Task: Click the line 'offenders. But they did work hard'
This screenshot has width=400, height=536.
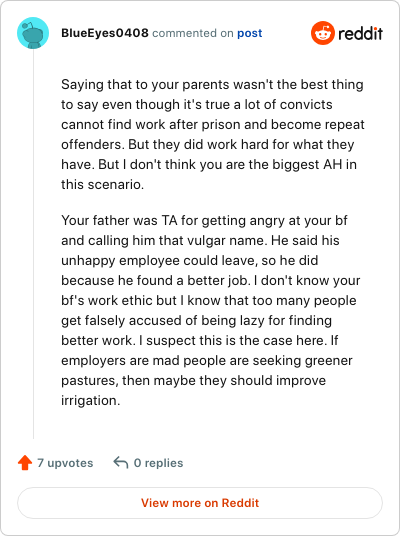Action: 208,144
